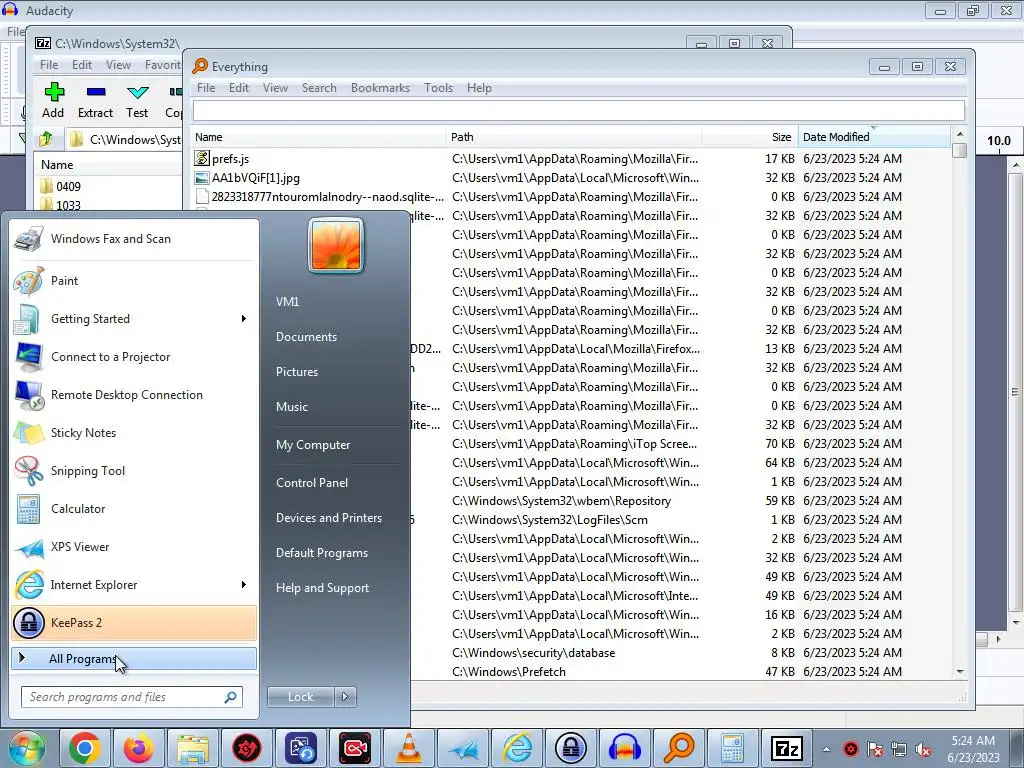
Task: Click the Windows Start orb
Action: [x=27, y=748]
